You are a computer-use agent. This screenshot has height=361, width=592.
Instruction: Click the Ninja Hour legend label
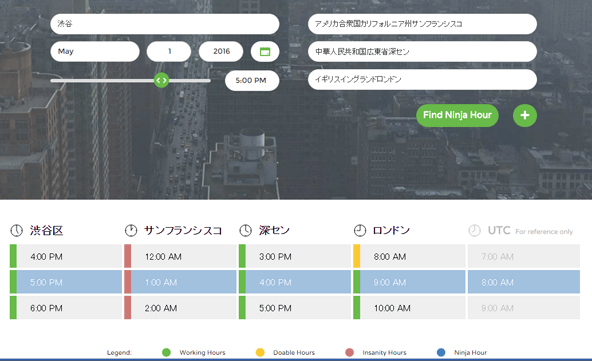470,352
